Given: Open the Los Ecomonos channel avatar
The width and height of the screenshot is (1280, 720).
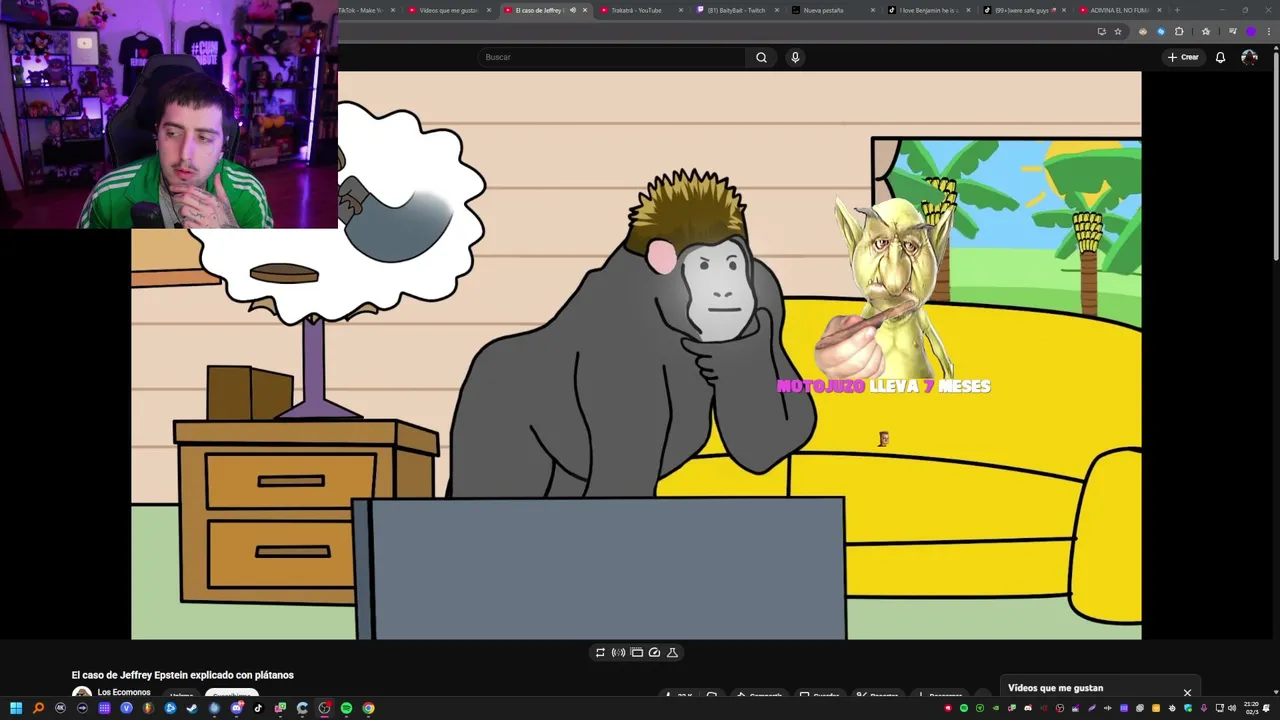Looking at the screenshot, I should pos(82,694).
